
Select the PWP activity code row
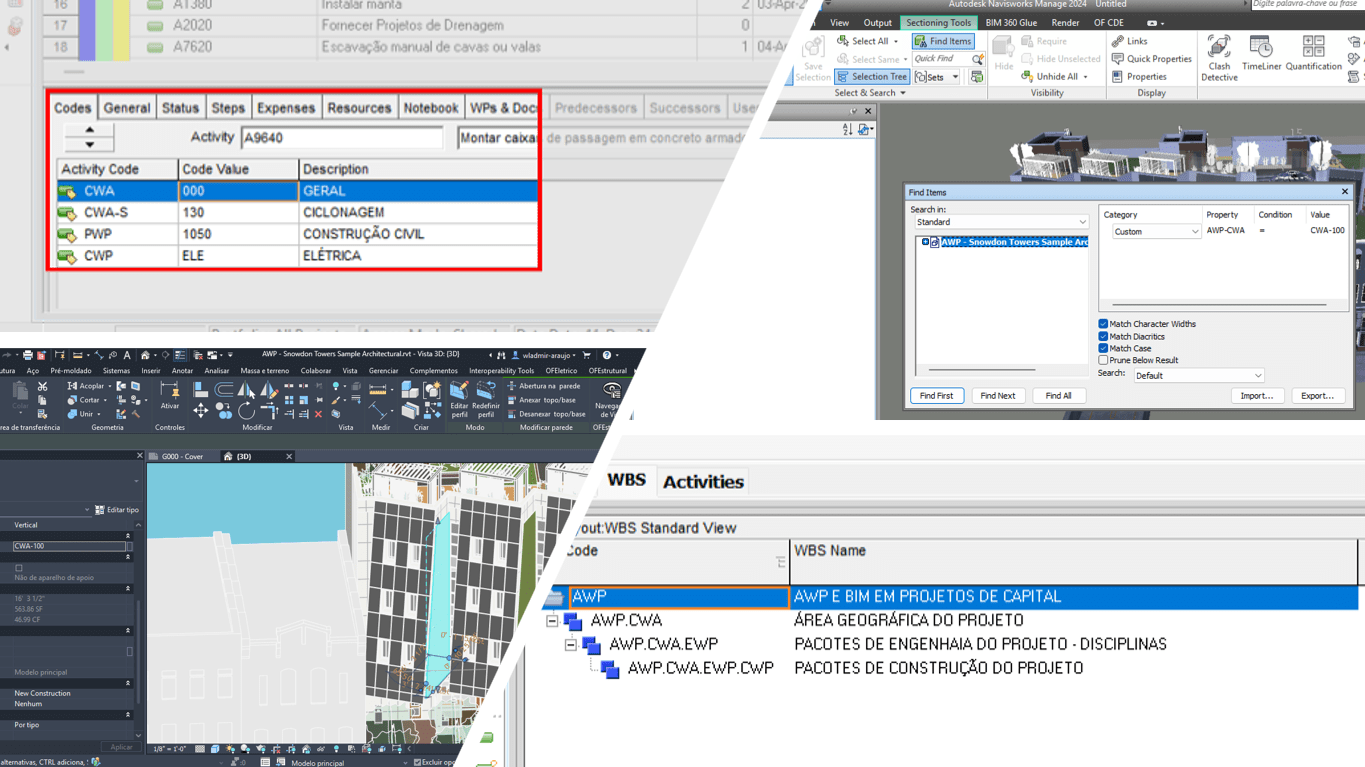298,234
